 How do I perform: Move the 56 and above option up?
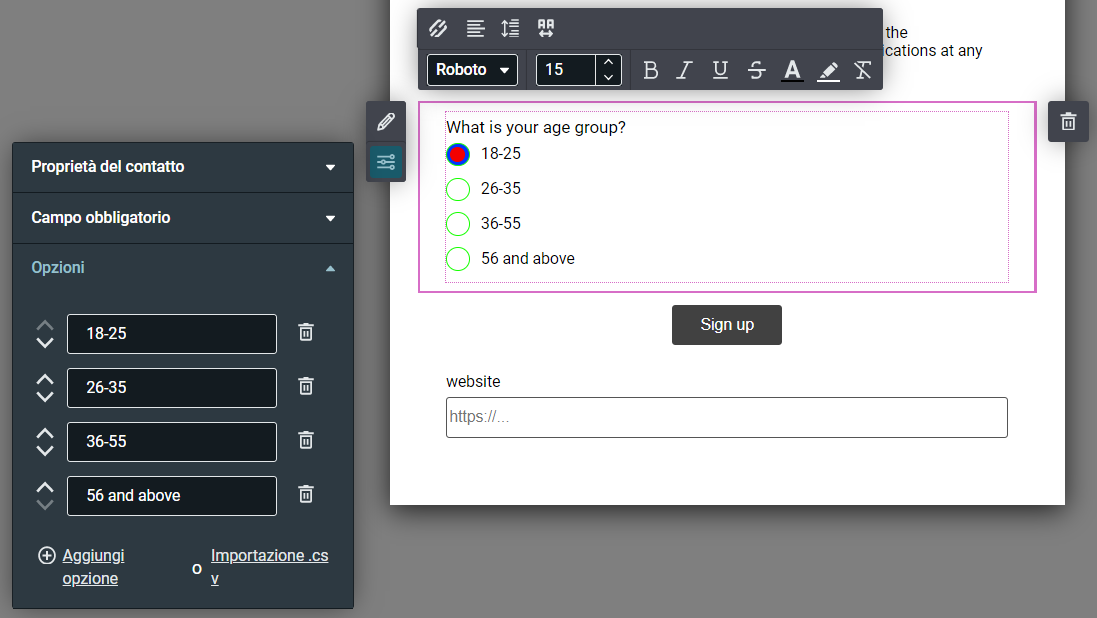(x=45, y=486)
